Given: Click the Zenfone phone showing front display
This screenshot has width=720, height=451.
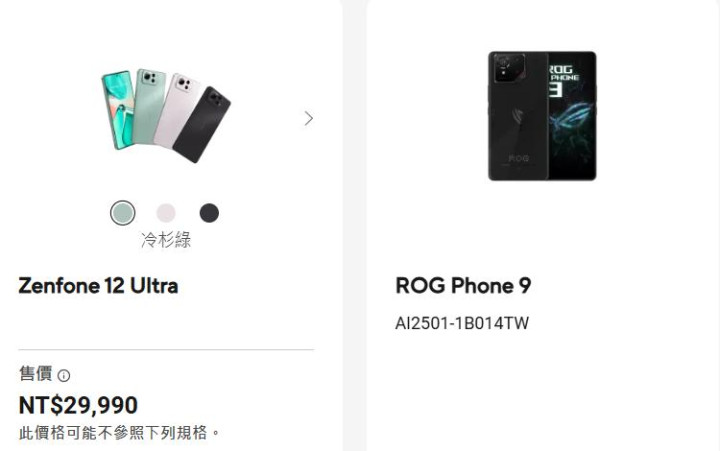Looking at the screenshot, I should pyautogui.click(x=118, y=110).
